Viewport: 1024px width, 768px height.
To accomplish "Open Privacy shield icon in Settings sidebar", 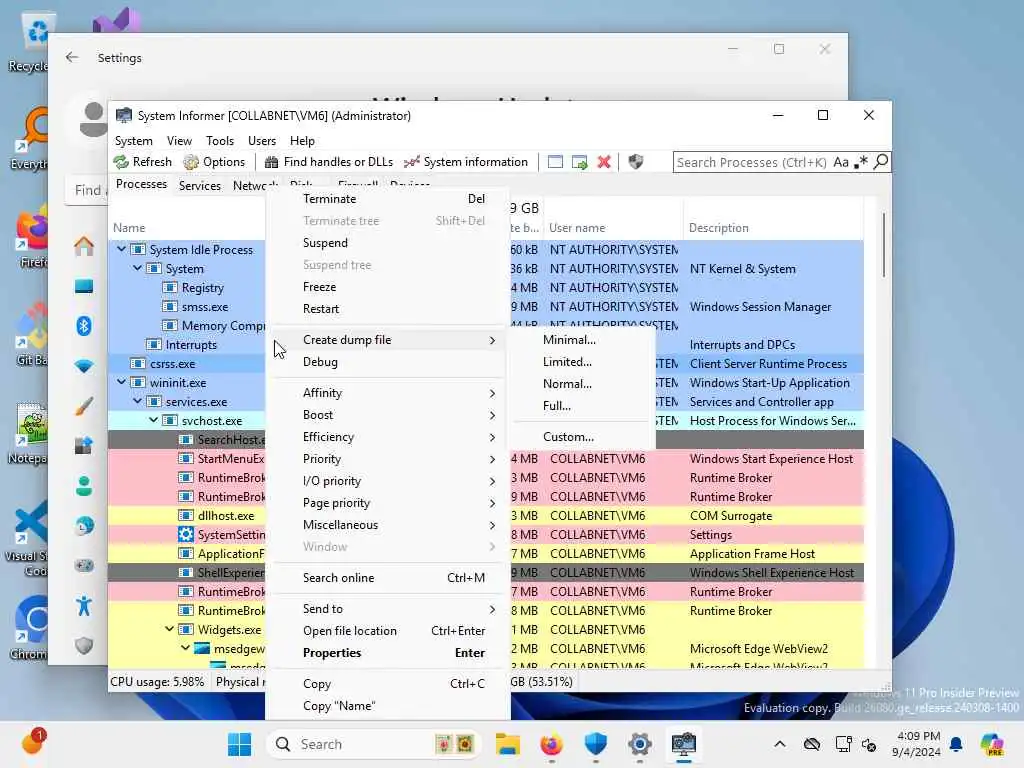I will point(84,646).
